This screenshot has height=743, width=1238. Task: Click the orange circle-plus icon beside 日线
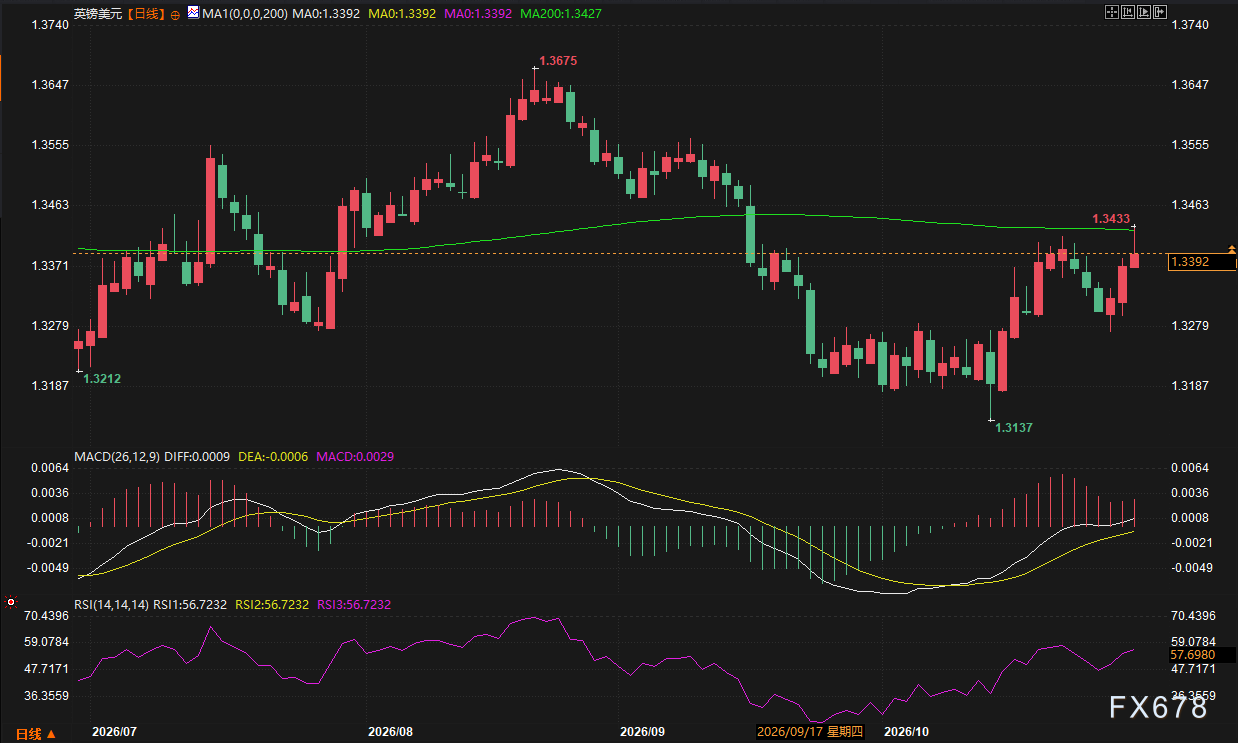click(x=177, y=15)
